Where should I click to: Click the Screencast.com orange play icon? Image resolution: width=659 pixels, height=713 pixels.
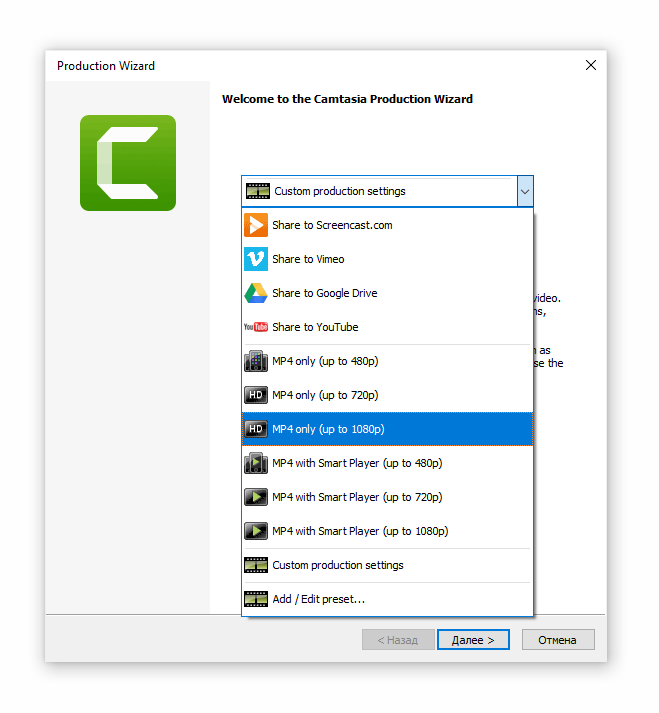pyautogui.click(x=256, y=225)
